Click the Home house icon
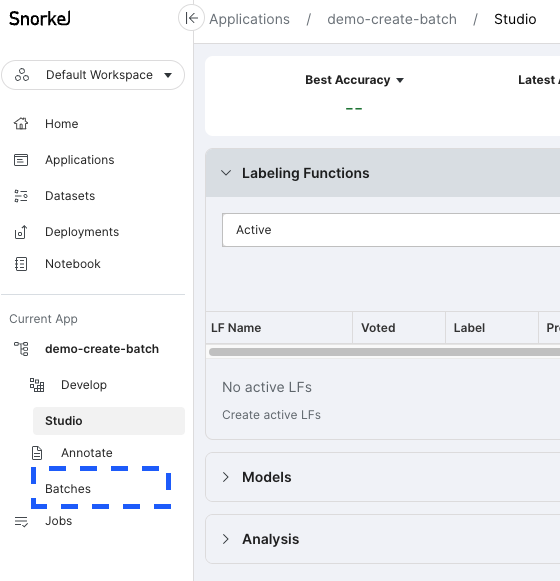 click(21, 123)
